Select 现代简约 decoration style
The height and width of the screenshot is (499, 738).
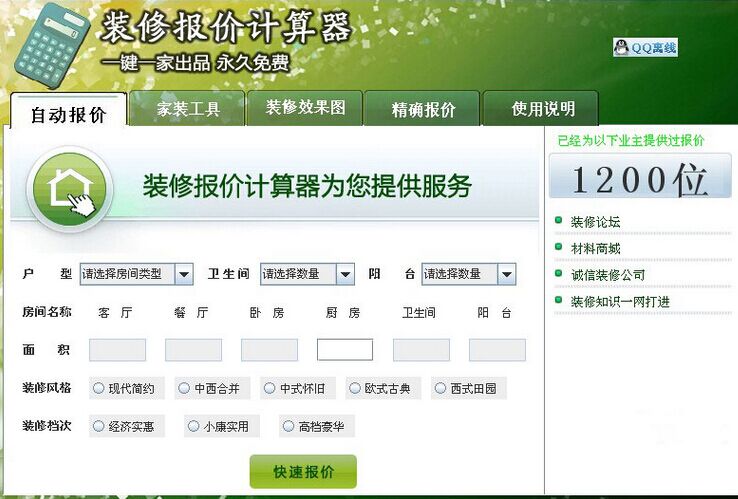click(x=98, y=388)
